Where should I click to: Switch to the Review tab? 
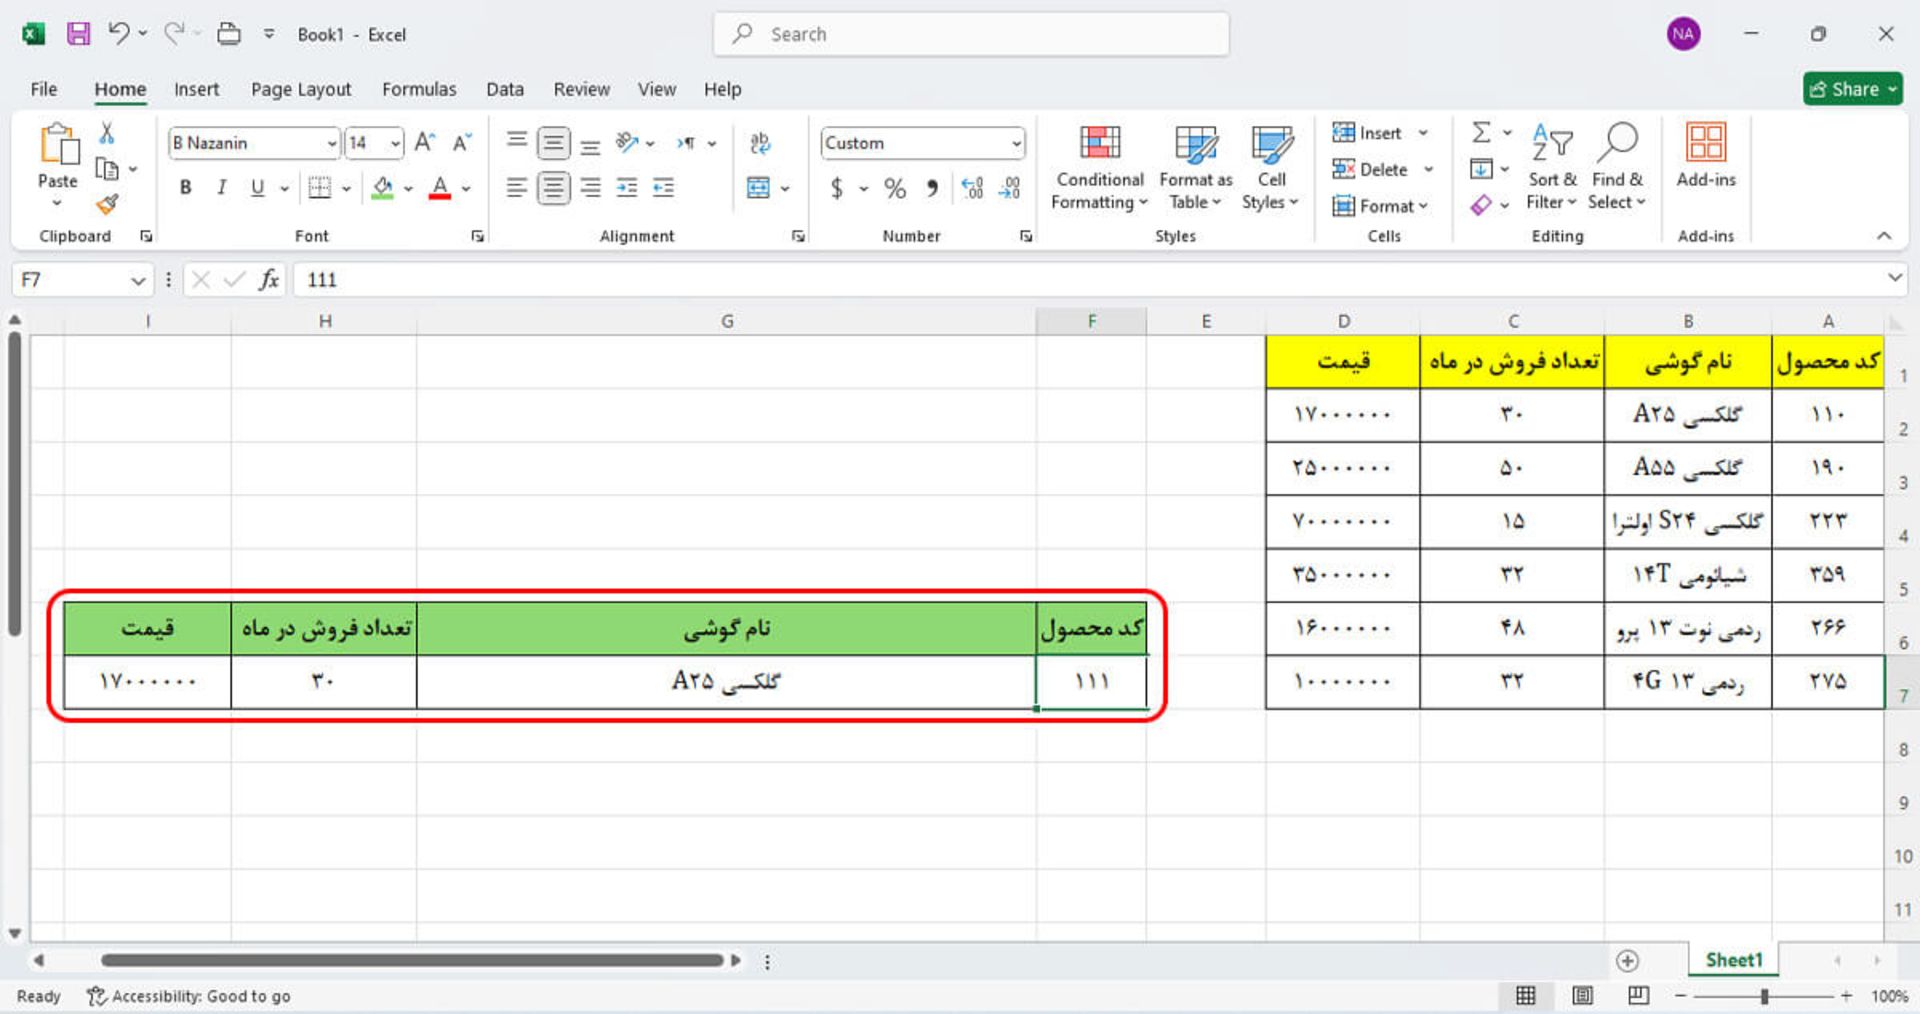(x=581, y=89)
